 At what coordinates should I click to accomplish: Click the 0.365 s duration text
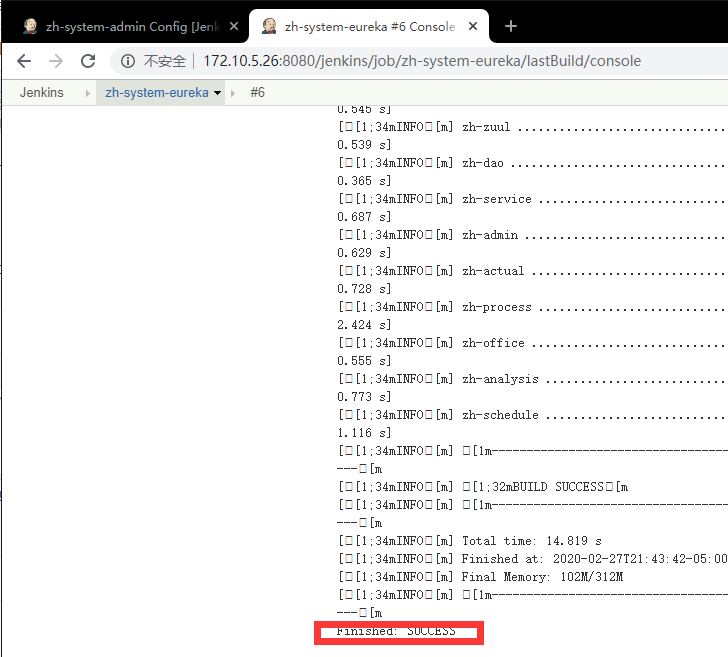click(x=364, y=181)
